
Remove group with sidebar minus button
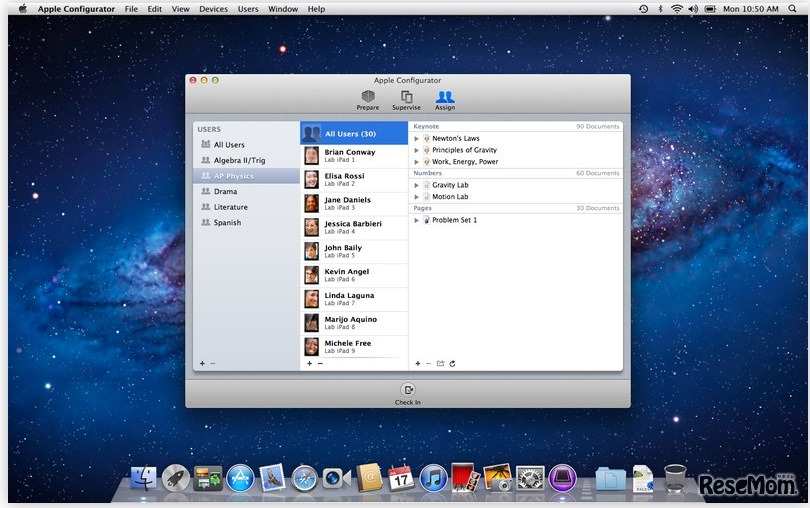pyautogui.click(x=213, y=363)
